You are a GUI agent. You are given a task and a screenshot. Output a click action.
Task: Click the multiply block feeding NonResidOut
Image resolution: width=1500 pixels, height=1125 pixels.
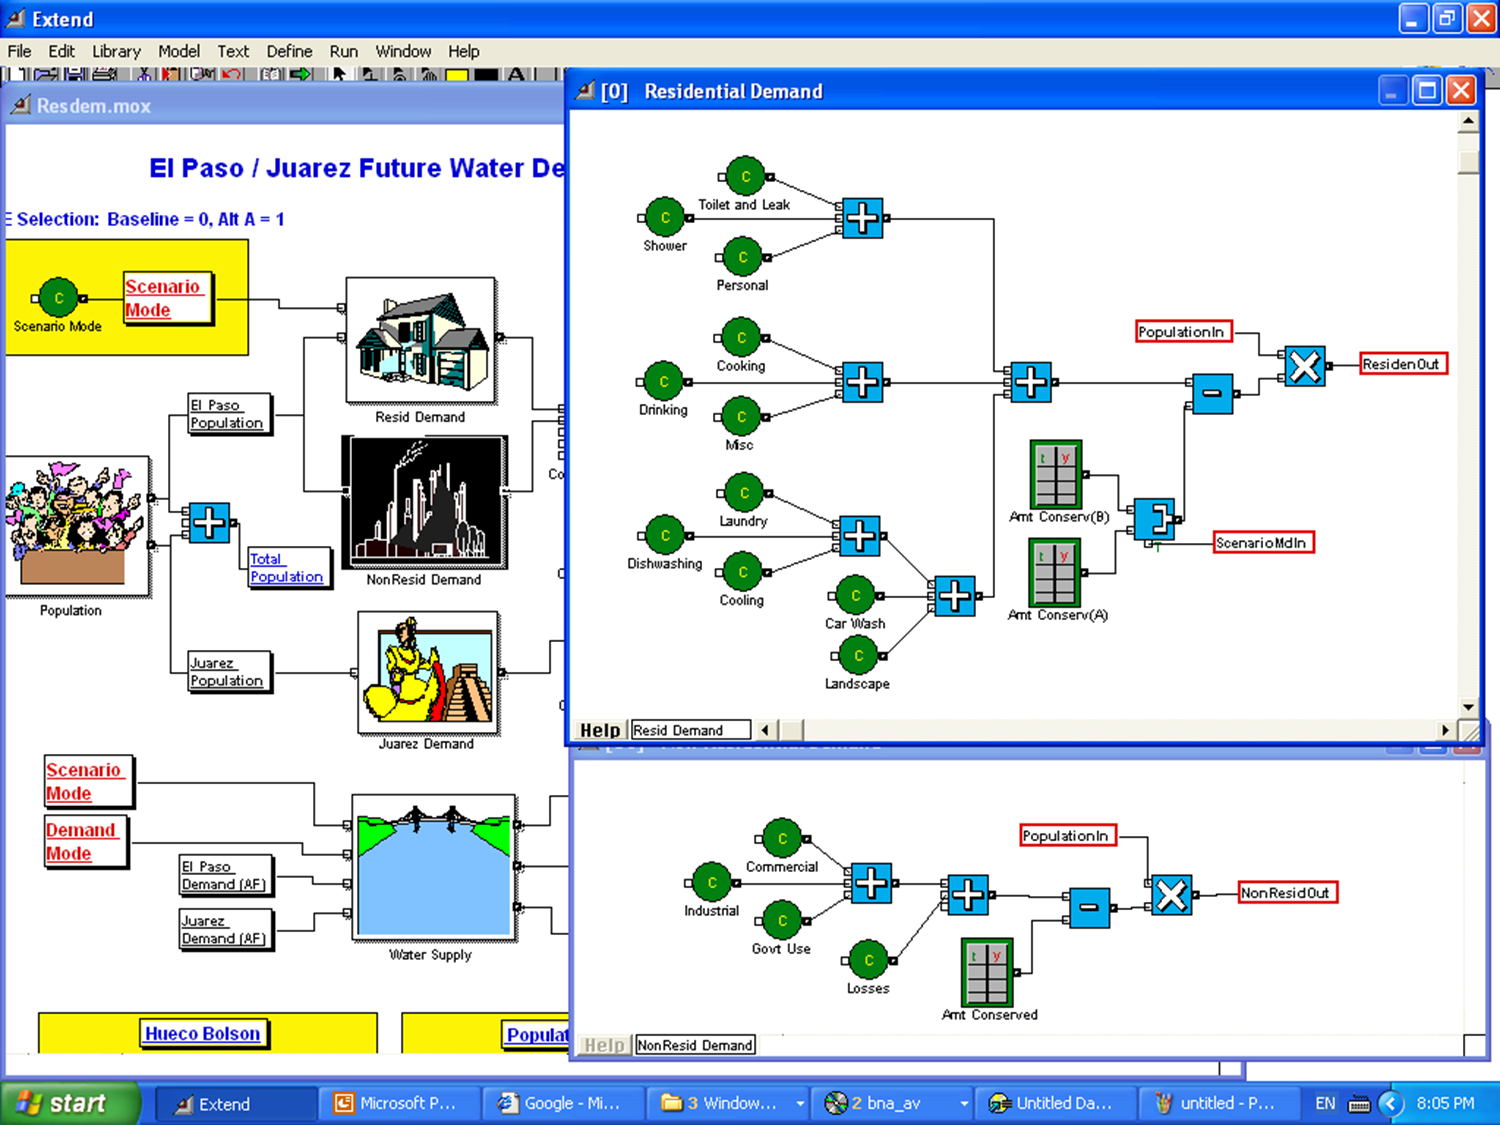[x=1171, y=895]
